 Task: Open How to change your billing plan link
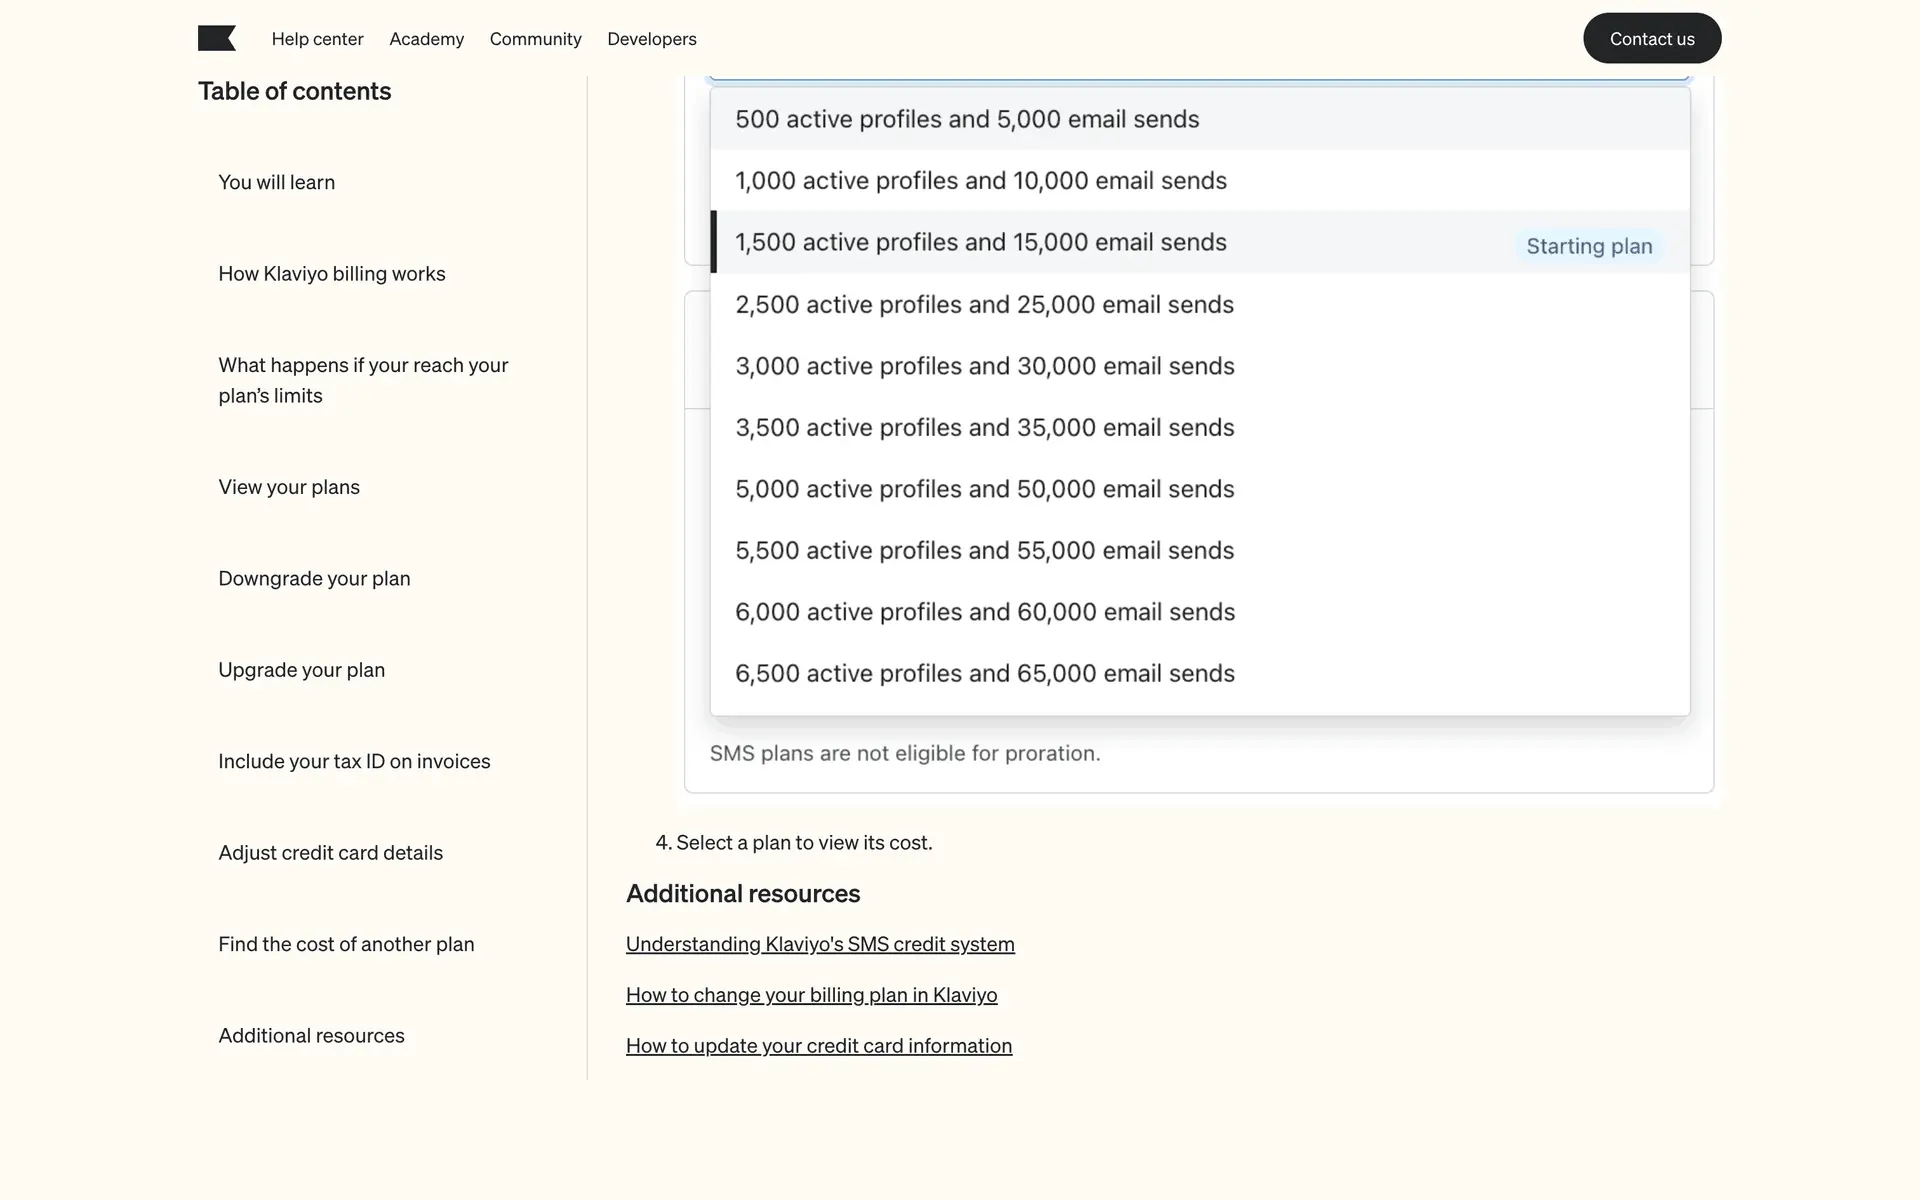[811, 995]
